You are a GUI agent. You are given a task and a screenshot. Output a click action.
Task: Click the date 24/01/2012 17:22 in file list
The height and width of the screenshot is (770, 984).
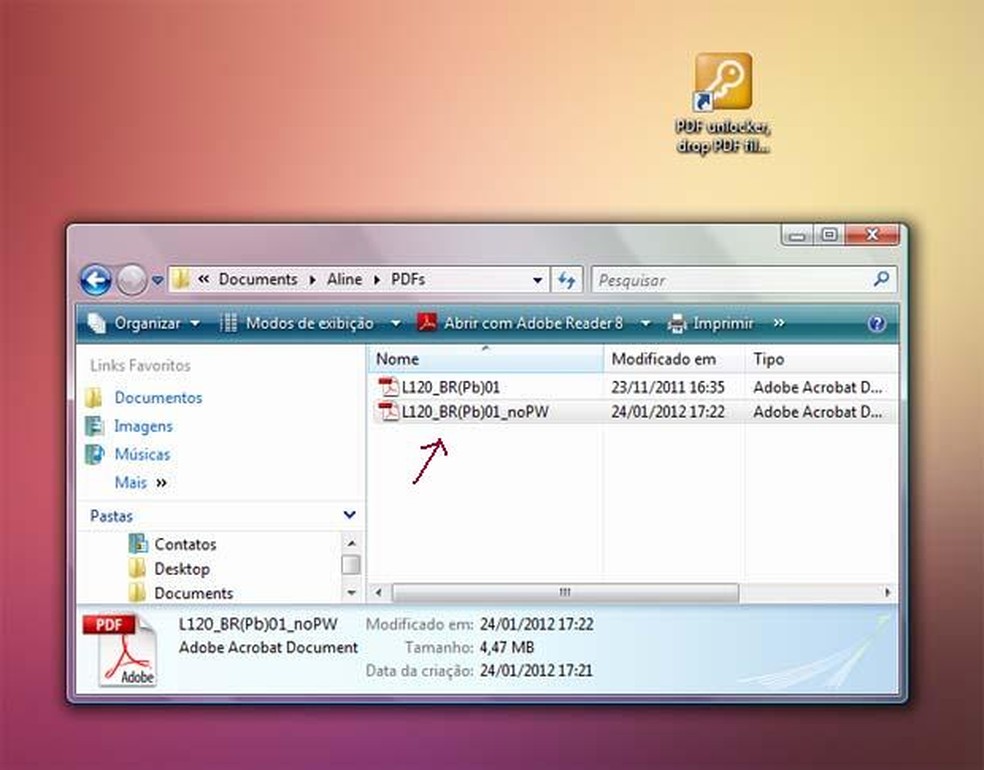(668, 412)
